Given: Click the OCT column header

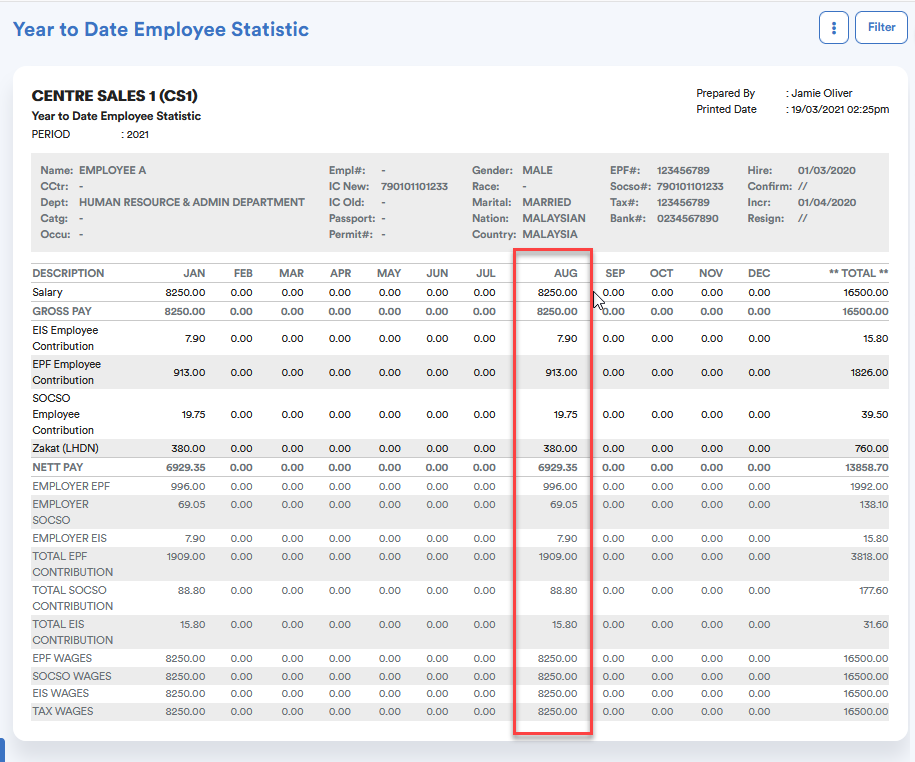Looking at the screenshot, I should point(662,273).
